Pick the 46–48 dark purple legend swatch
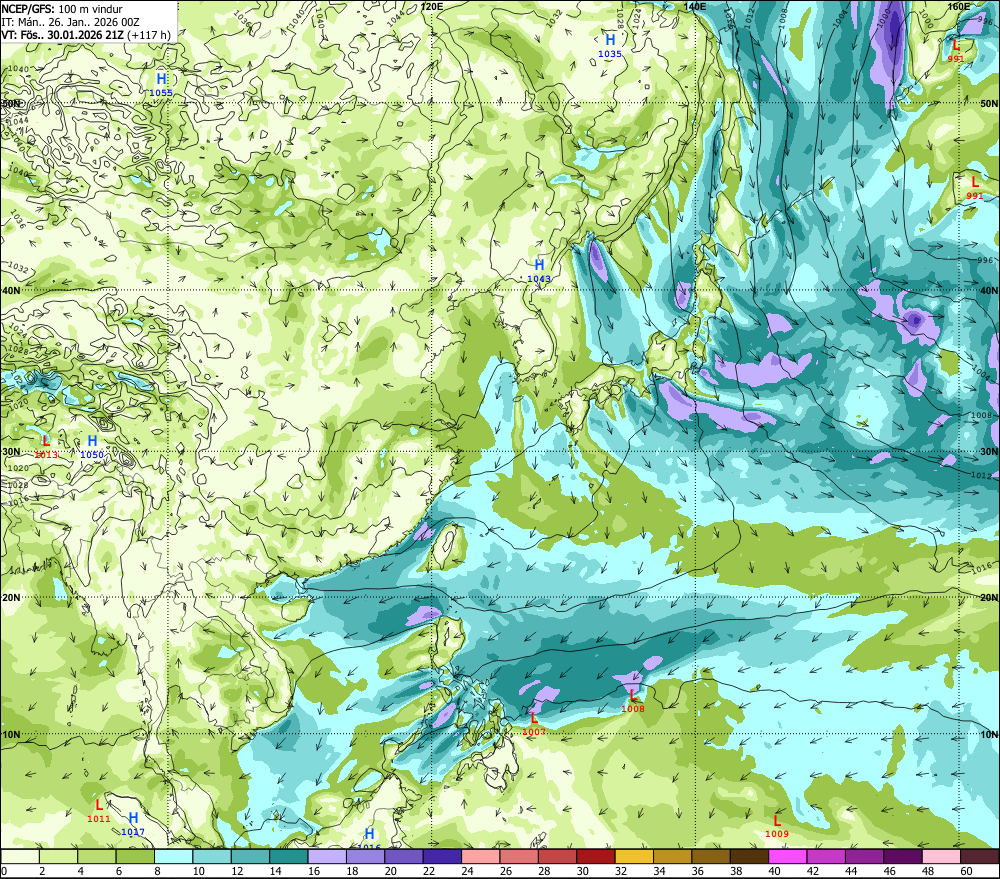 pyautogui.click(x=904, y=856)
